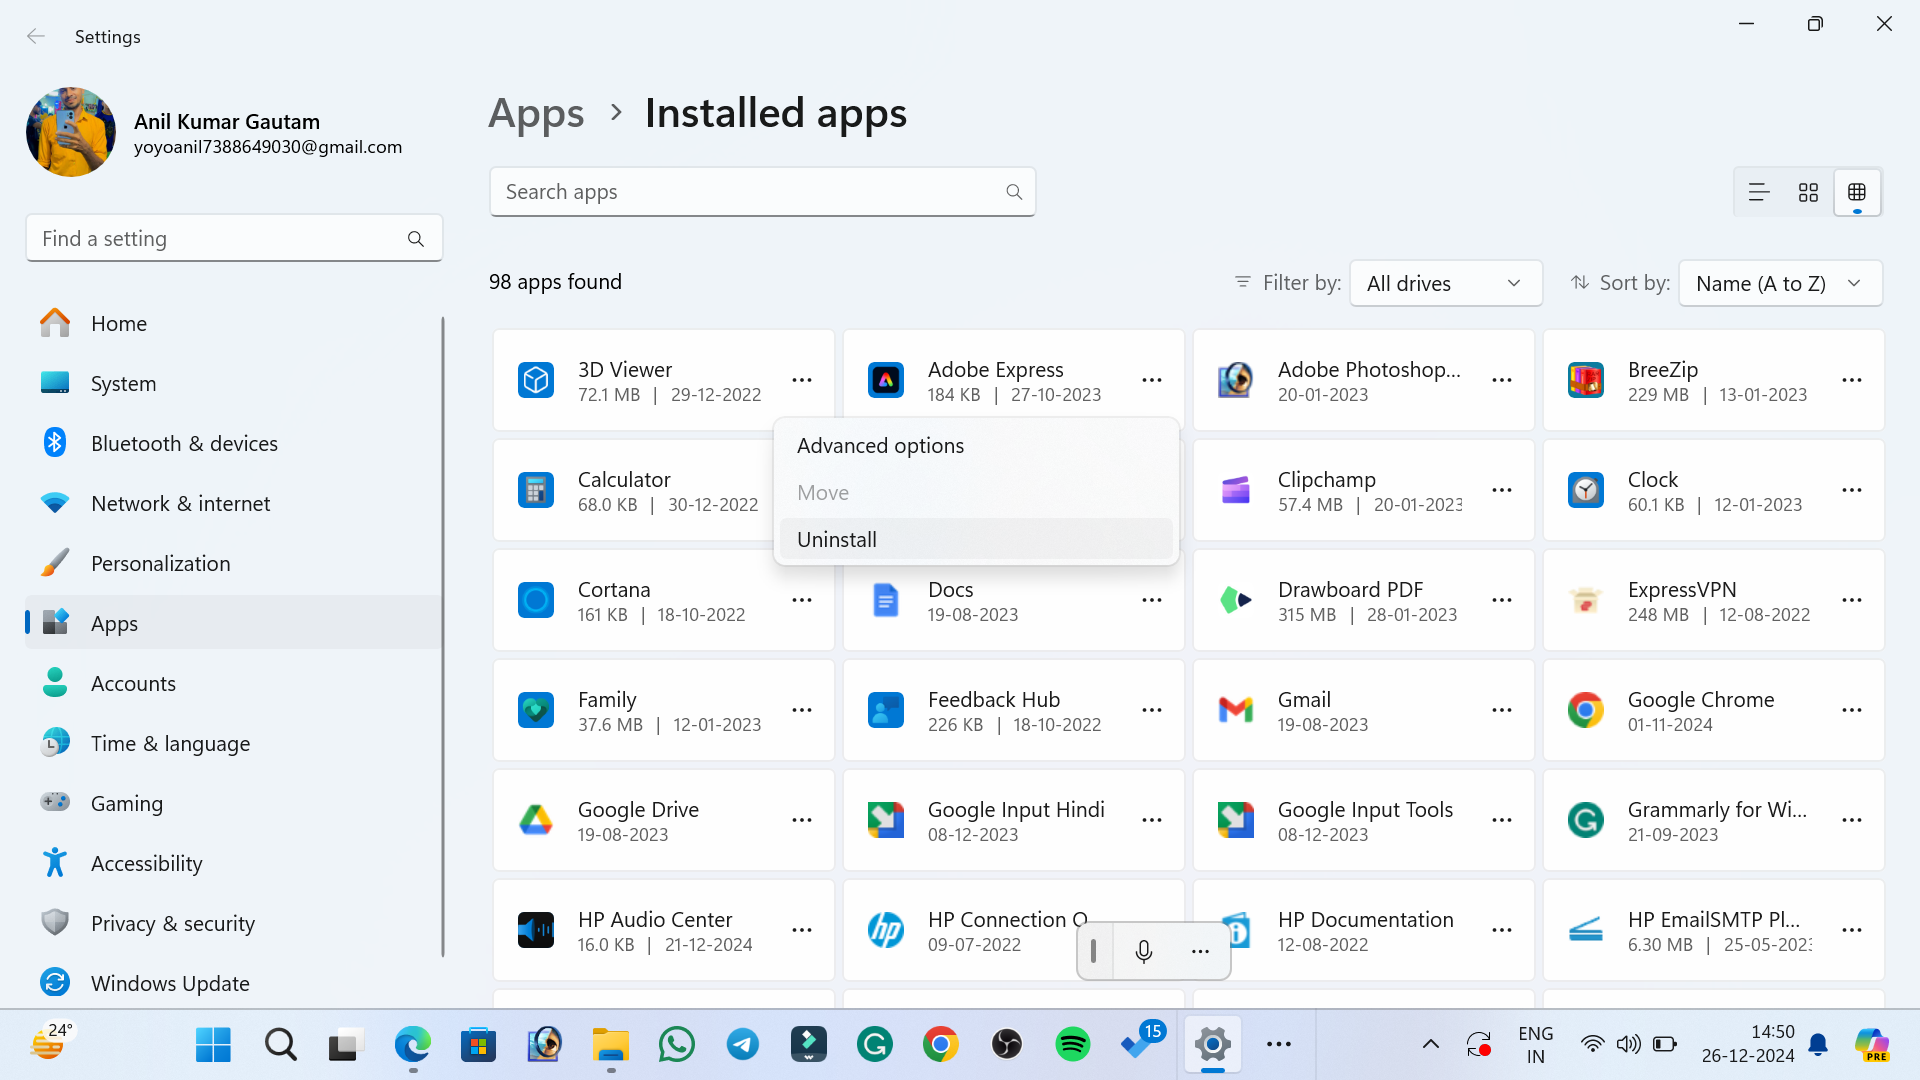Click the Find a setting search box
Image resolution: width=1920 pixels, height=1080 pixels.
tap(234, 239)
